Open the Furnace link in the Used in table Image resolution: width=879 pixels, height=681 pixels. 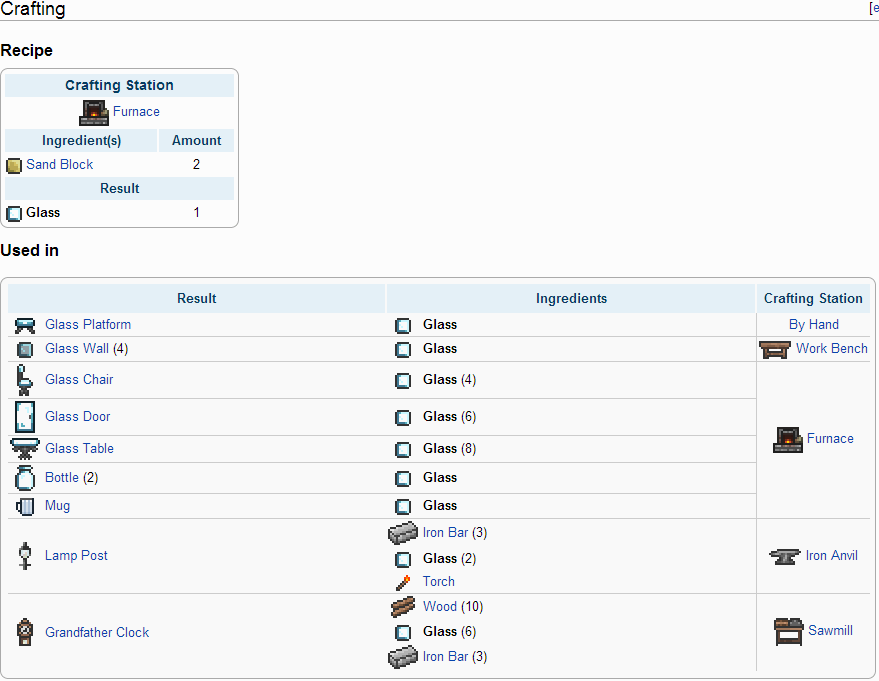[830, 438]
